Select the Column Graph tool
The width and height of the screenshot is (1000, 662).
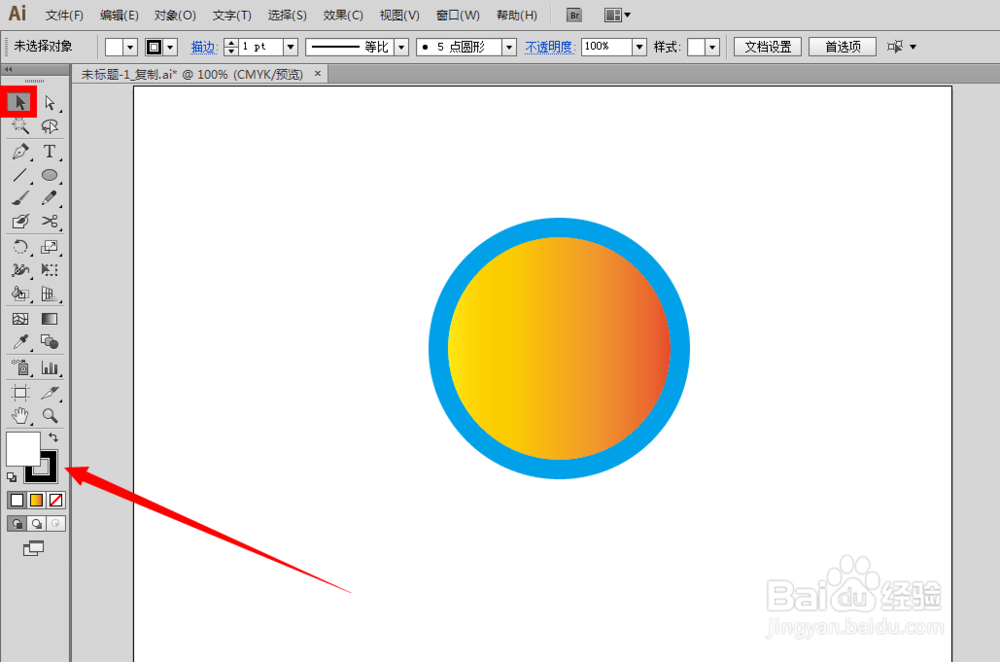tap(50, 367)
